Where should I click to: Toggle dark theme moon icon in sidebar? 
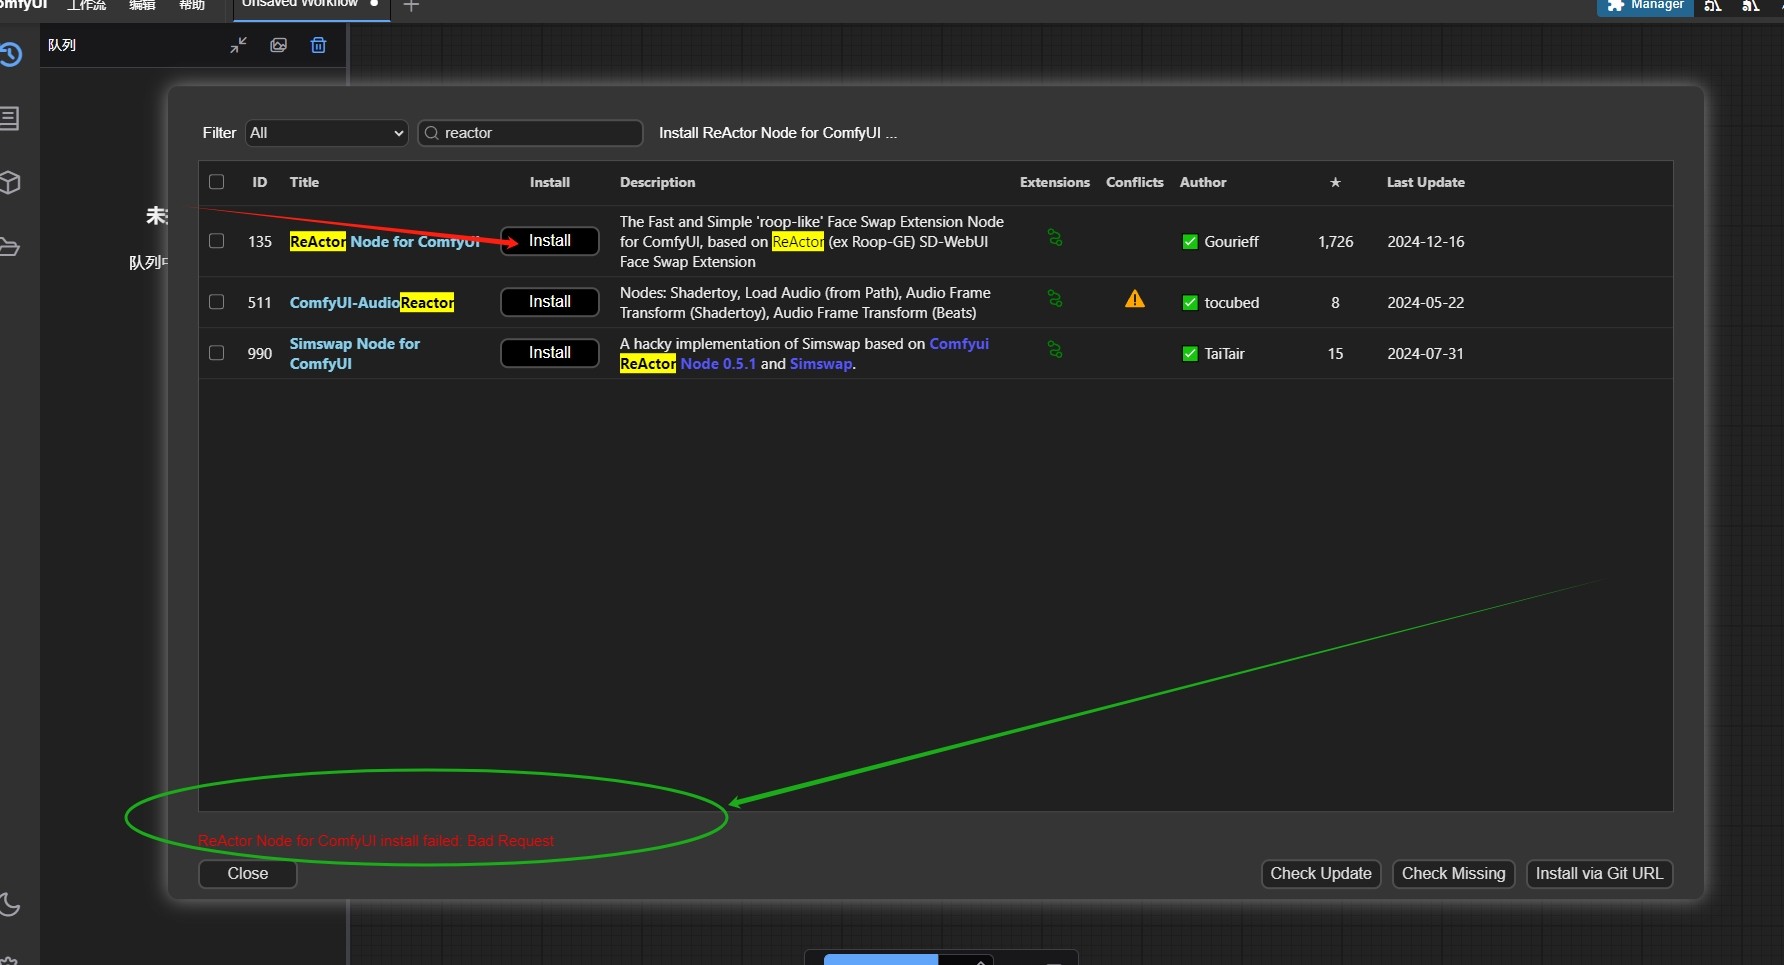click(x=10, y=904)
